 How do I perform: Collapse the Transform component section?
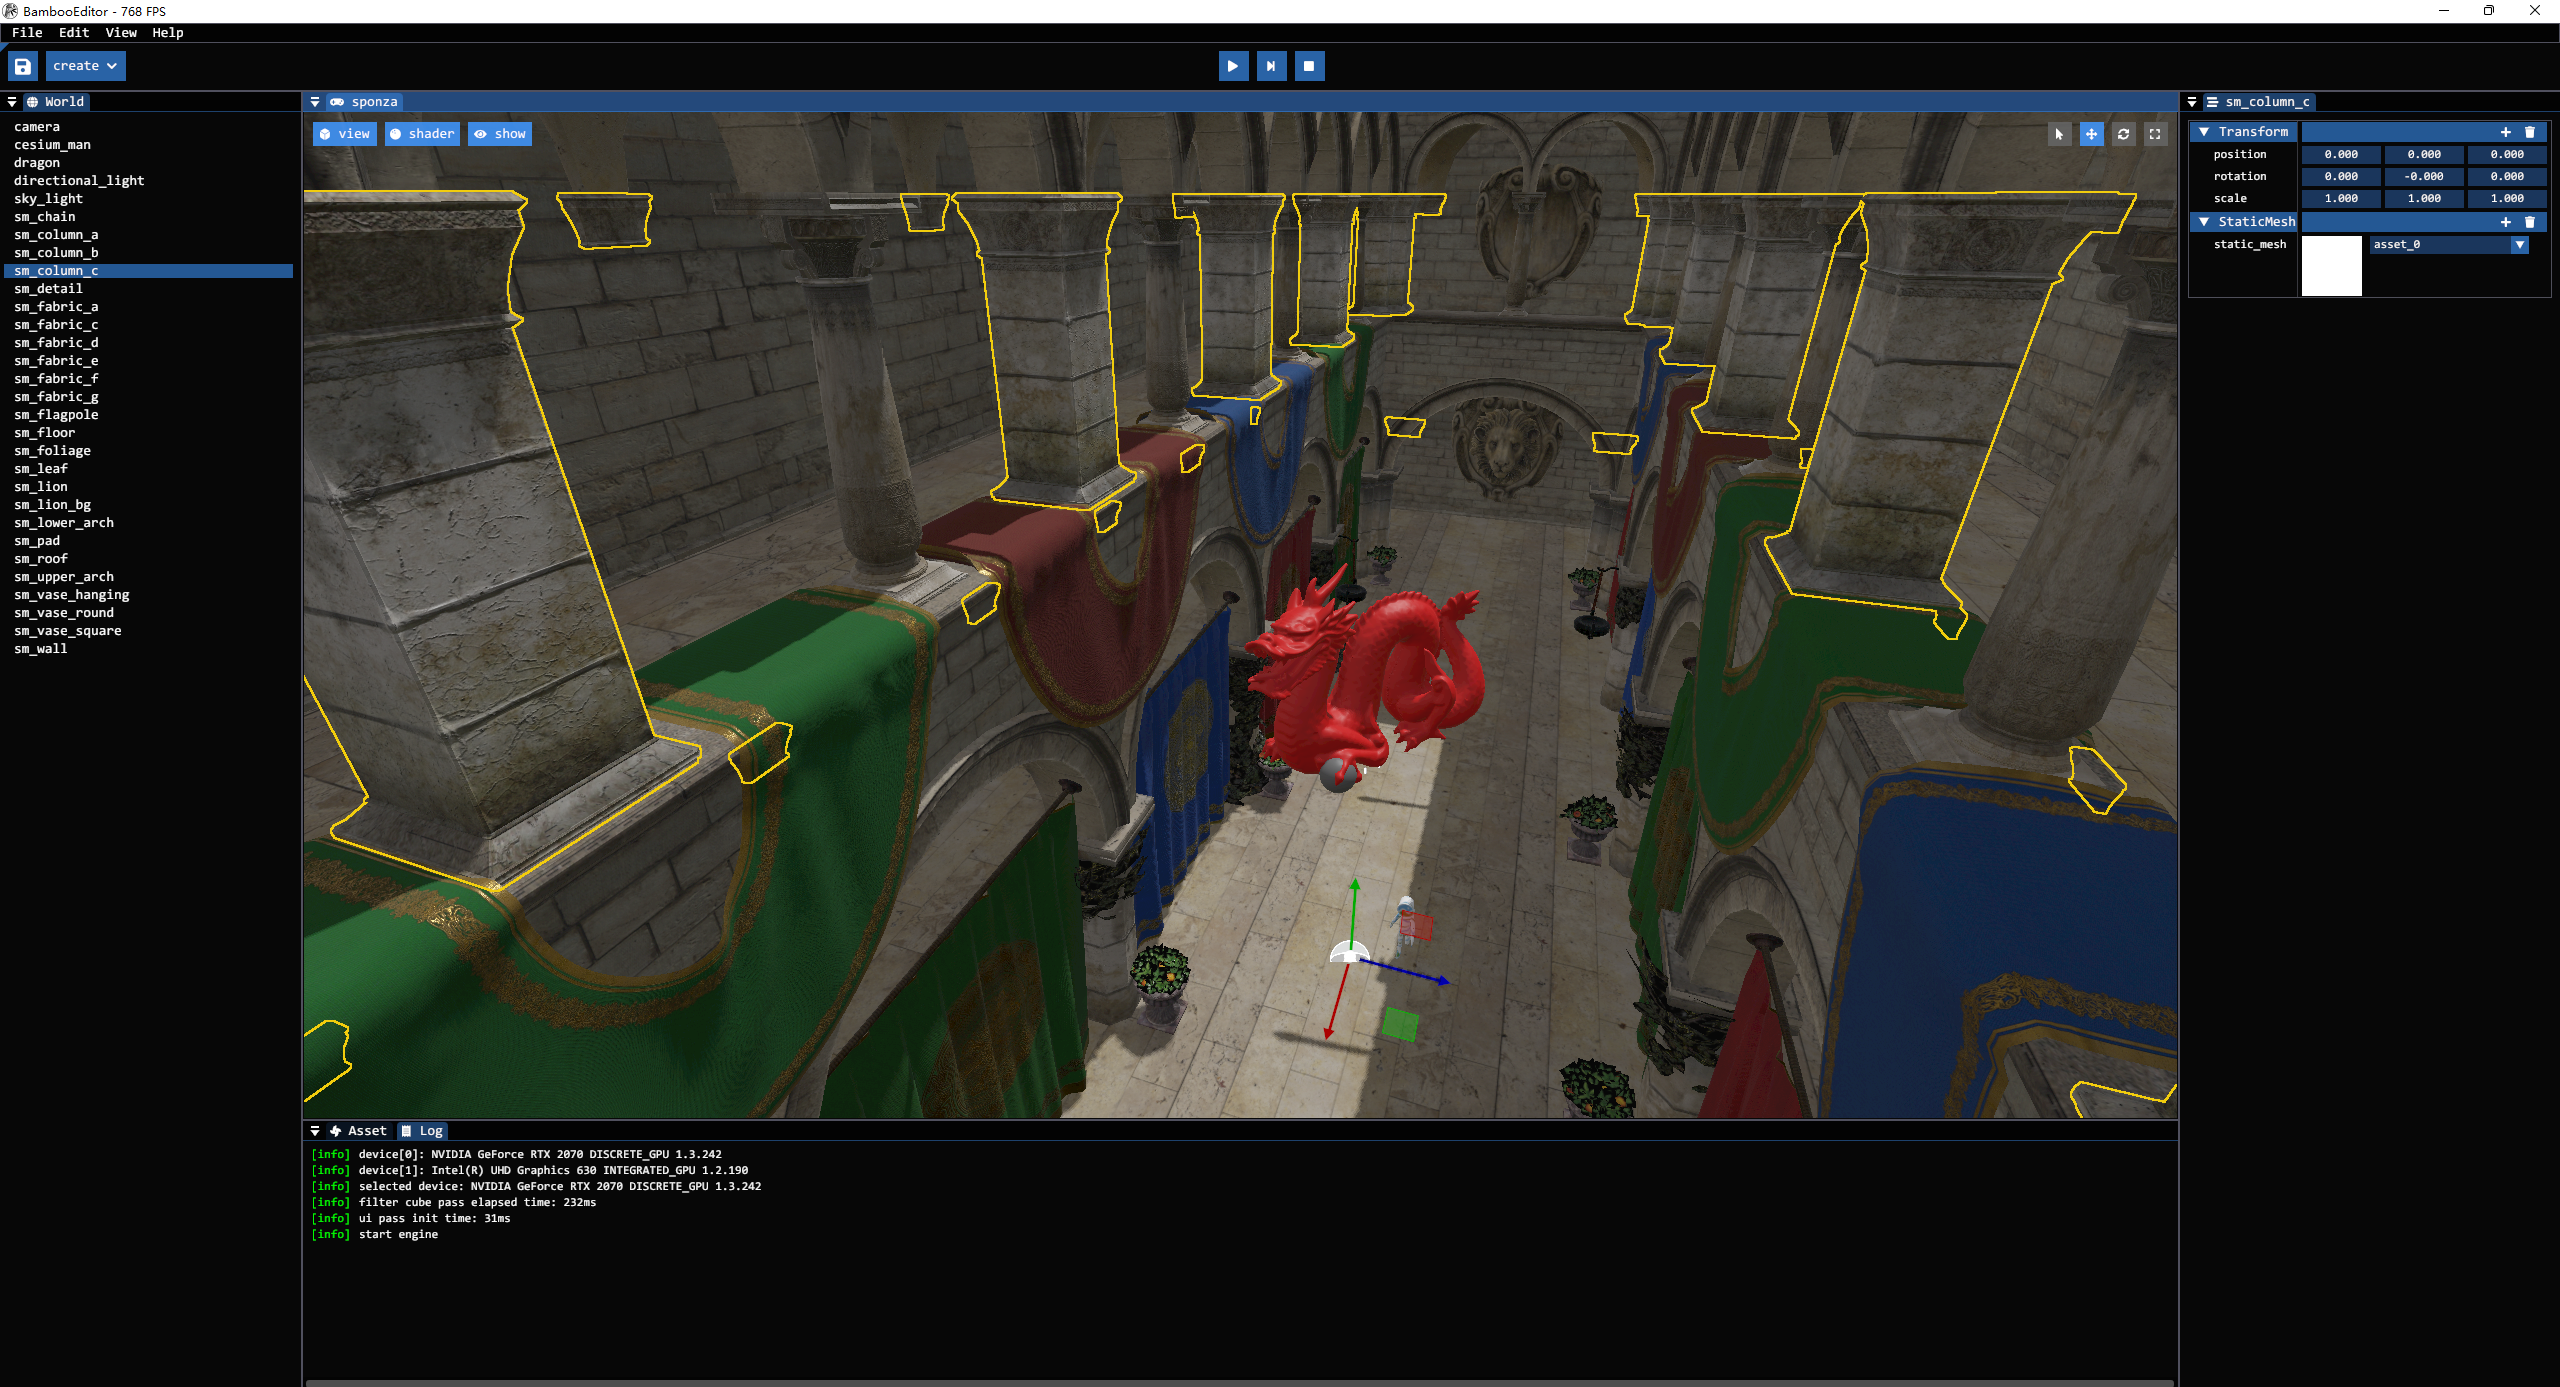(2204, 132)
